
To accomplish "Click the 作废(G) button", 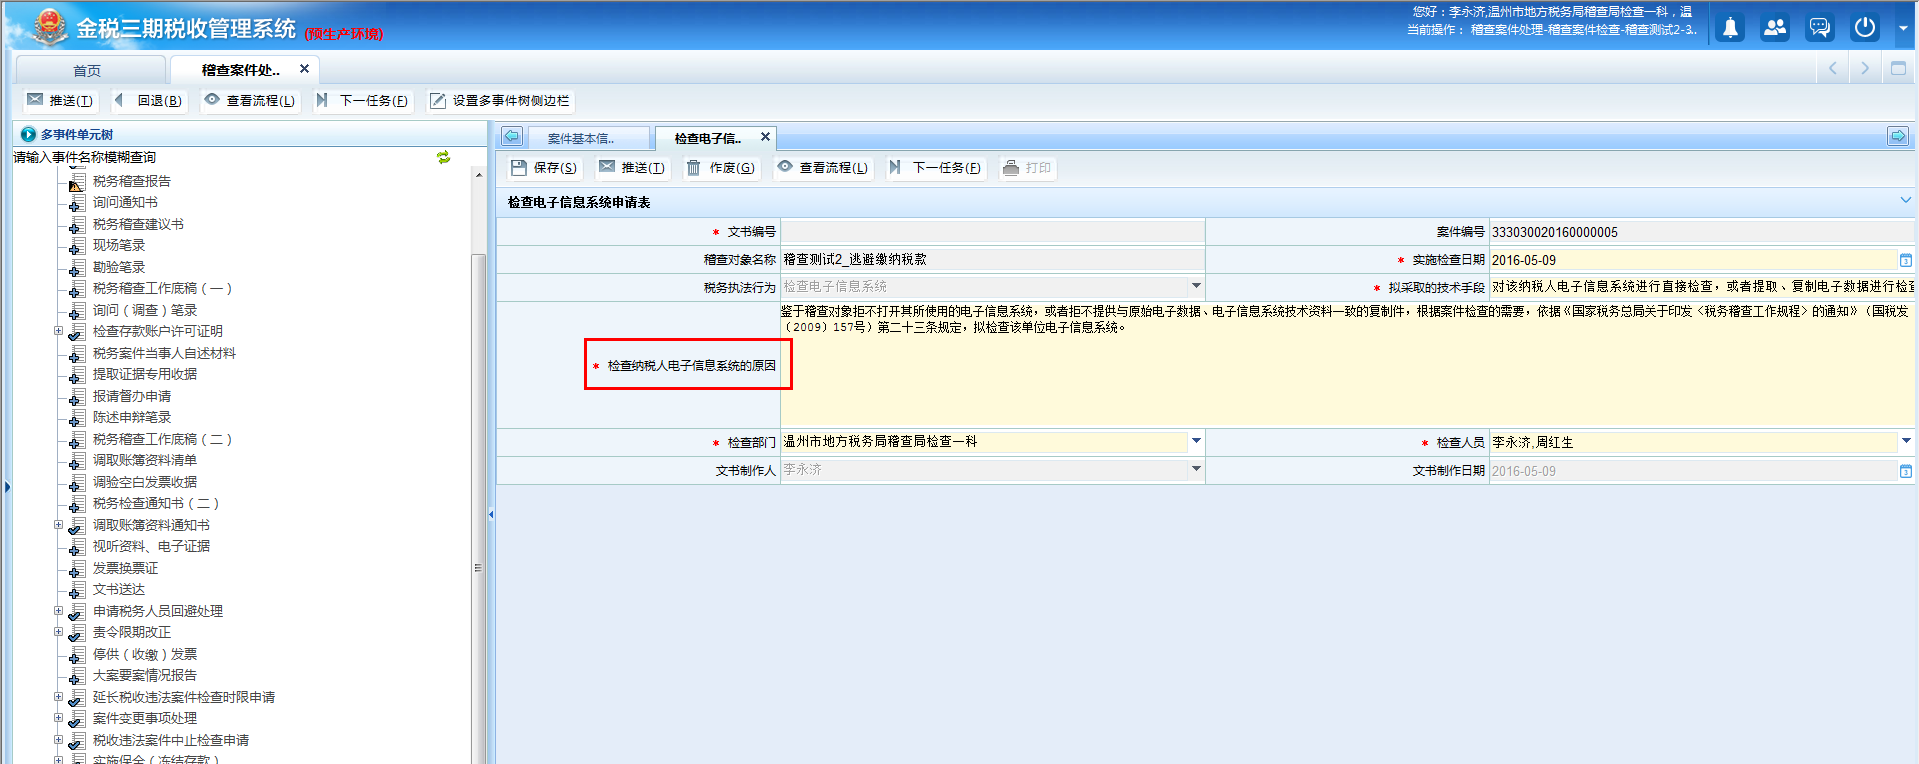I will point(720,168).
